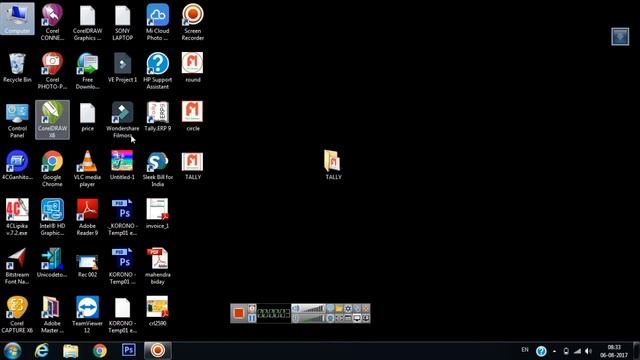
Task: Select the VE Project 1 file
Action: [122, 67]
